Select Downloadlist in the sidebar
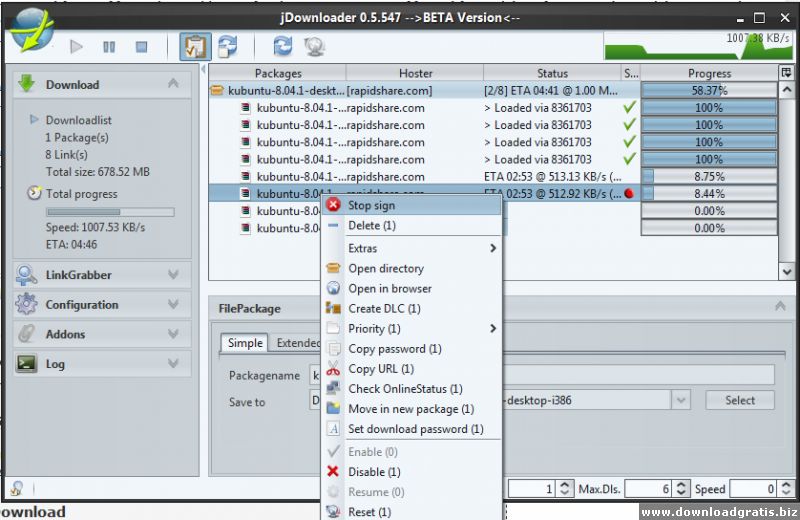800x520 pixels. [79, 120]
